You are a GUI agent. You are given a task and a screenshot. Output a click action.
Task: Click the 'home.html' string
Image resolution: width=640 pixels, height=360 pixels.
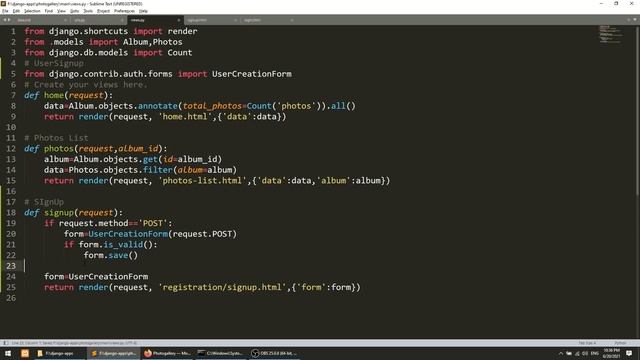tap(185, 116)
